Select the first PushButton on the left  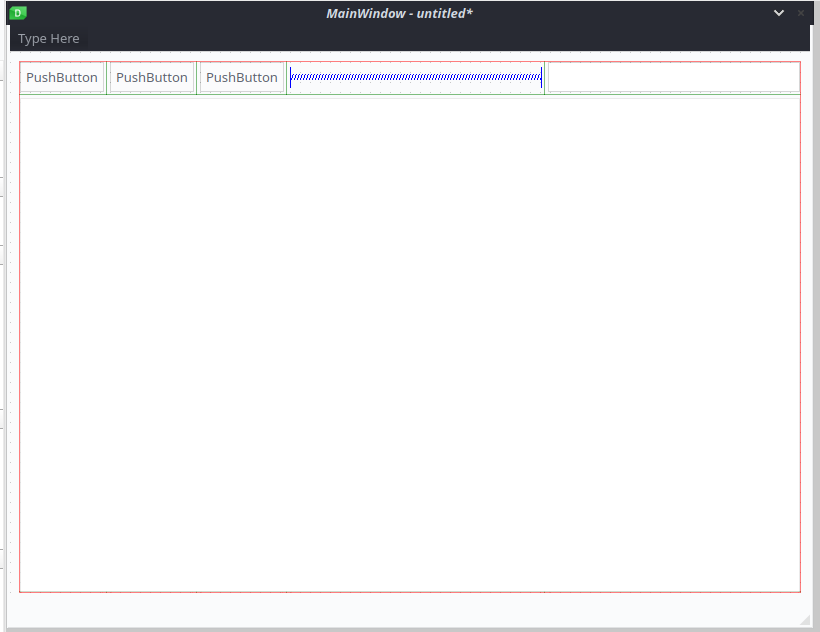(x=62, y=77)
